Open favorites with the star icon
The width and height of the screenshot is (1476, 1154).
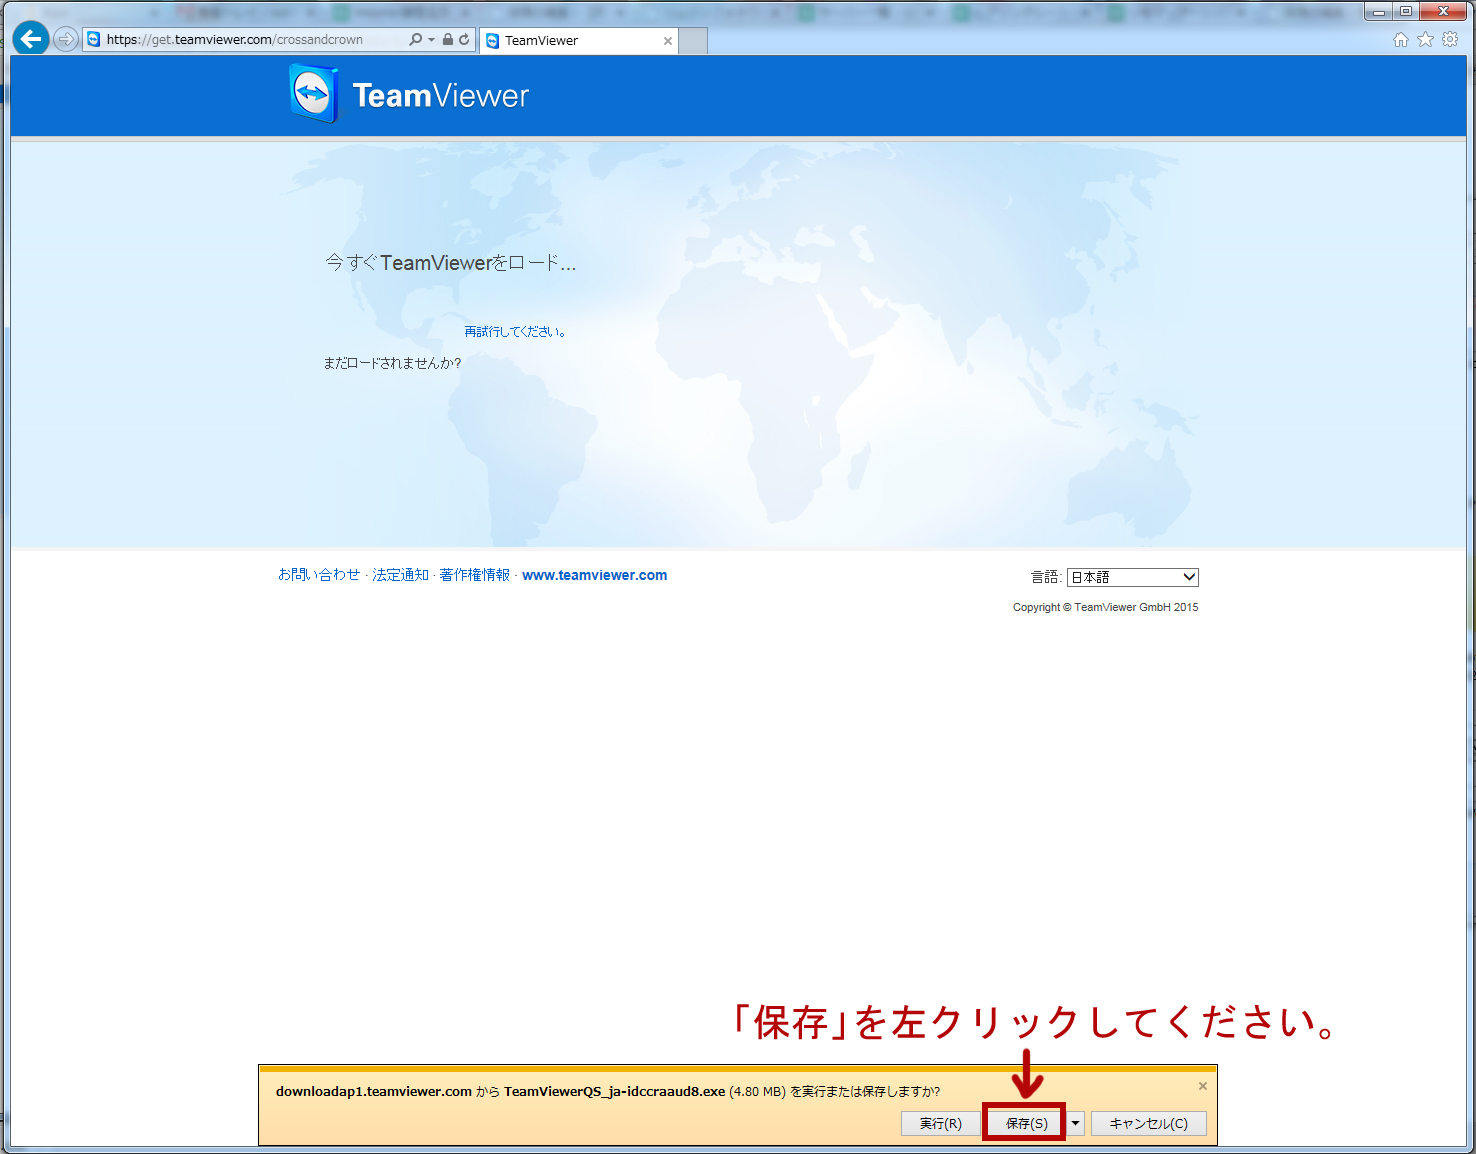(x=1425, y=39)
